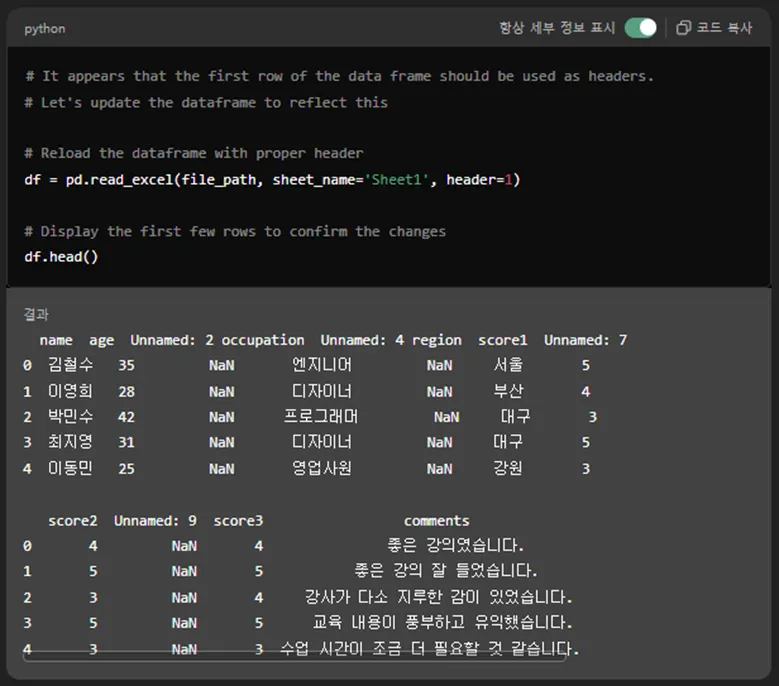Viewport: 779px width, 686px height.
Task: Click the region cell 부산
Action: coord(508,391)
